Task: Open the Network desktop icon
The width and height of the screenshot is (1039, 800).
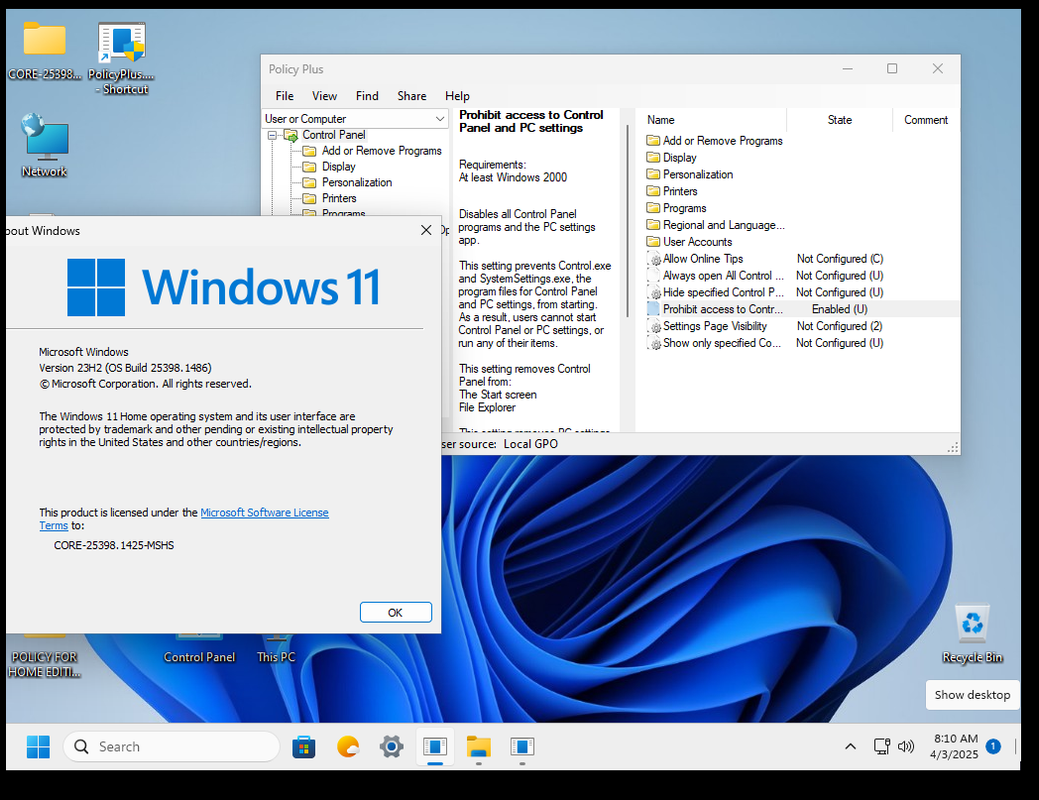Action: 44,145
